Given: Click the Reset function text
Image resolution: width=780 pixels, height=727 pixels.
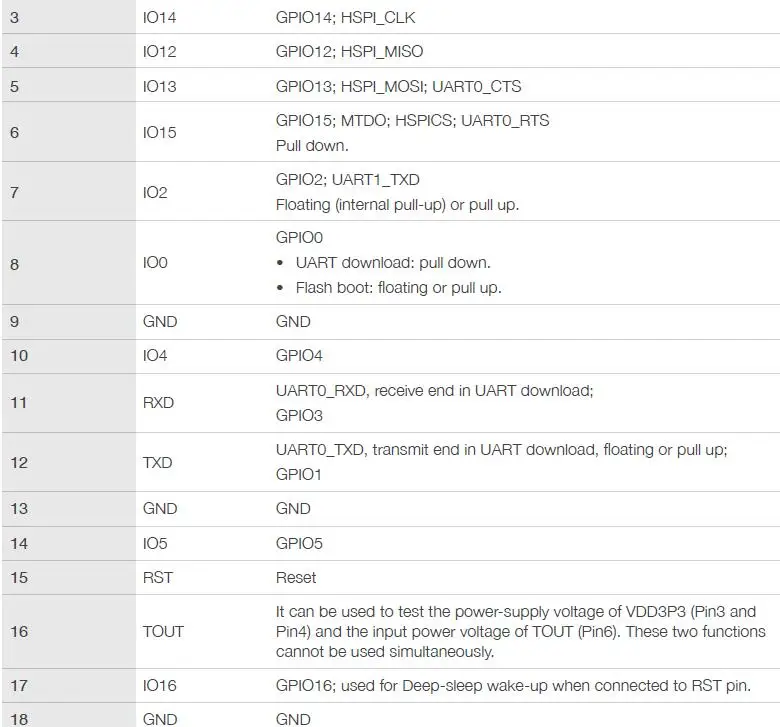Looking at the screenshot, I should point(295,577).
